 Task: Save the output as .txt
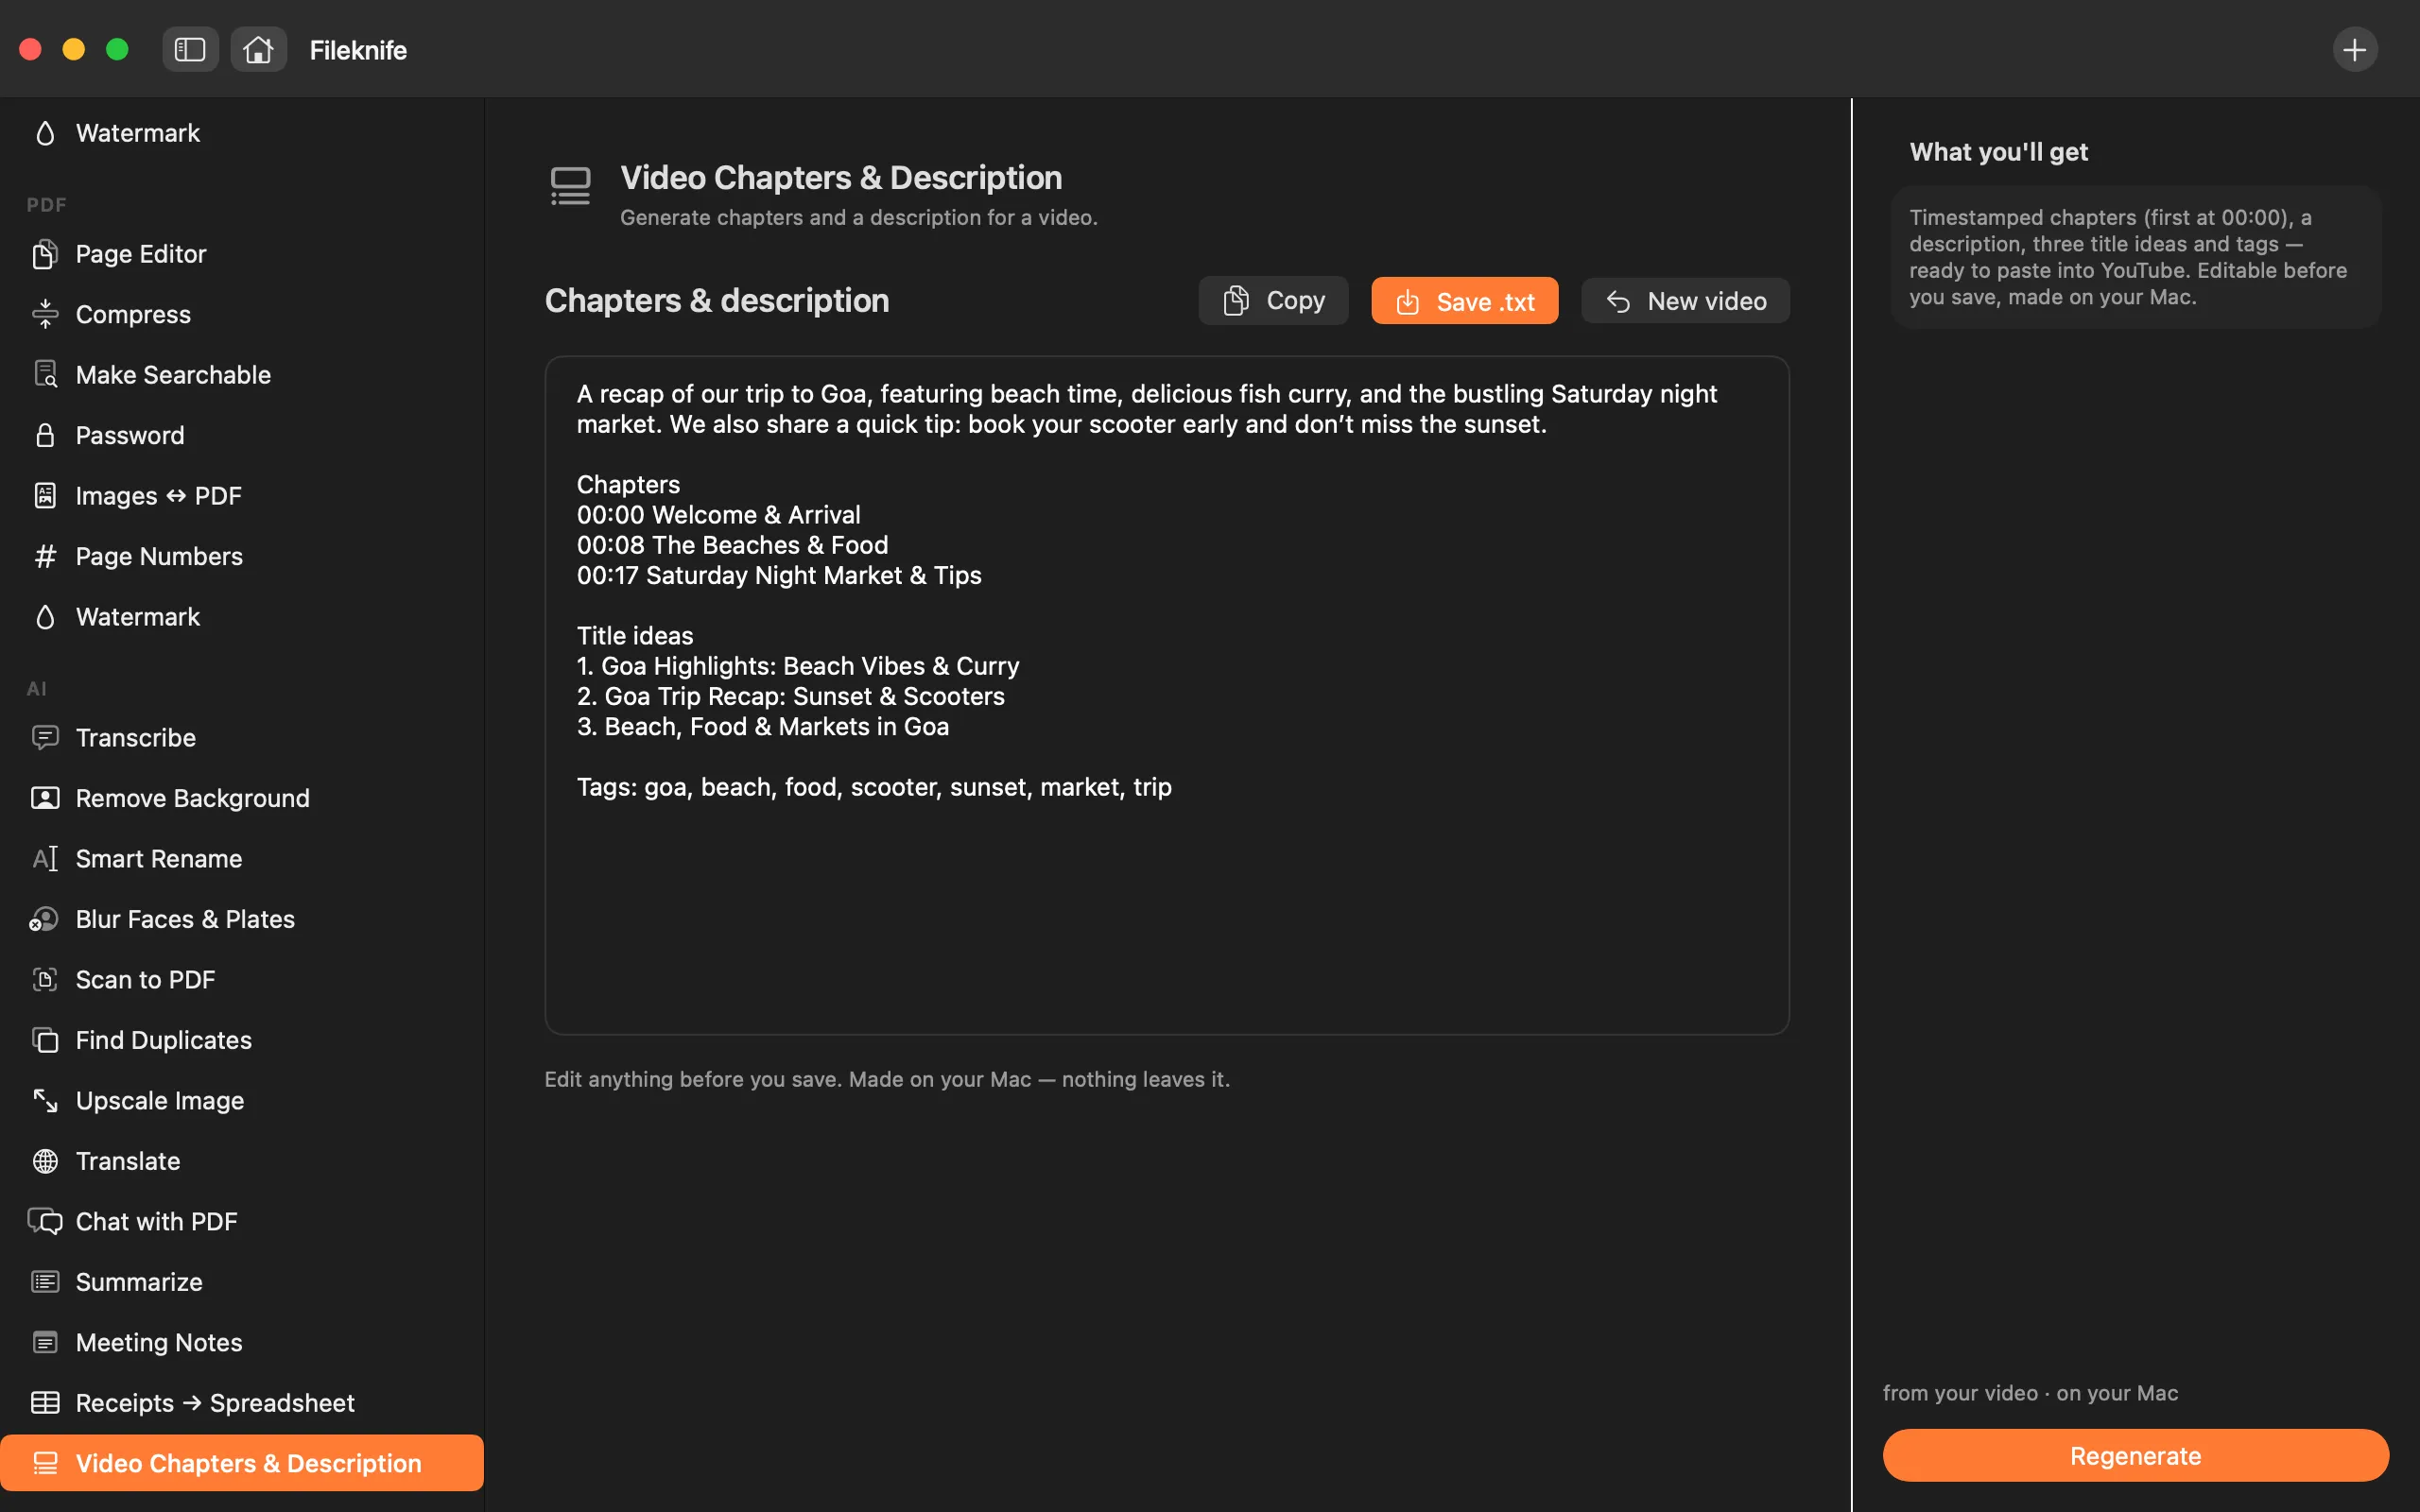(x=1464, y=301)
